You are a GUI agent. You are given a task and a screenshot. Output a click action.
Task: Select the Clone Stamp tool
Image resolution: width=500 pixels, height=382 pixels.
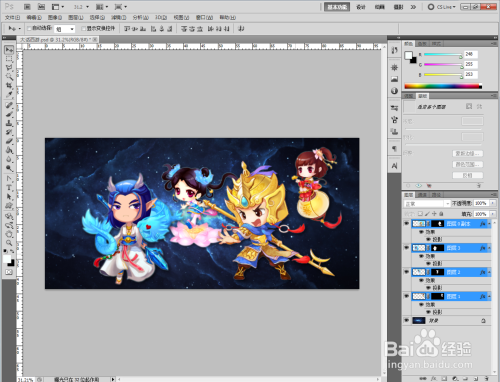(x=9, y=123)
